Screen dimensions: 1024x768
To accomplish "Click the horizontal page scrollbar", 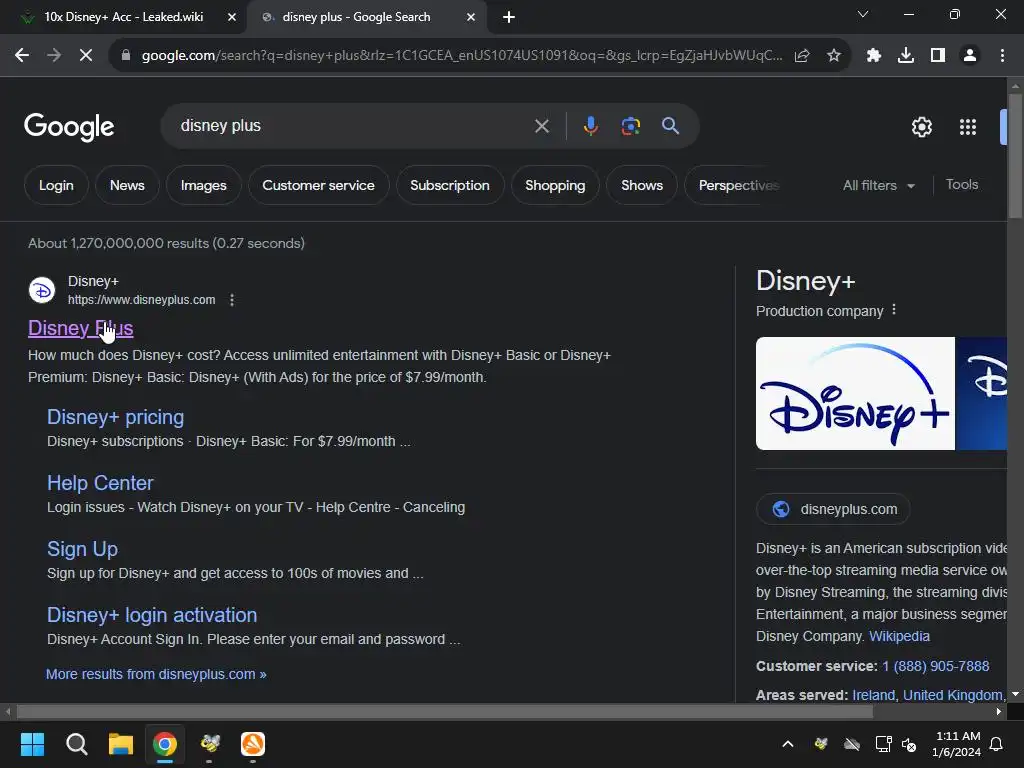I will pyautogui.click(x=444, y=712).
